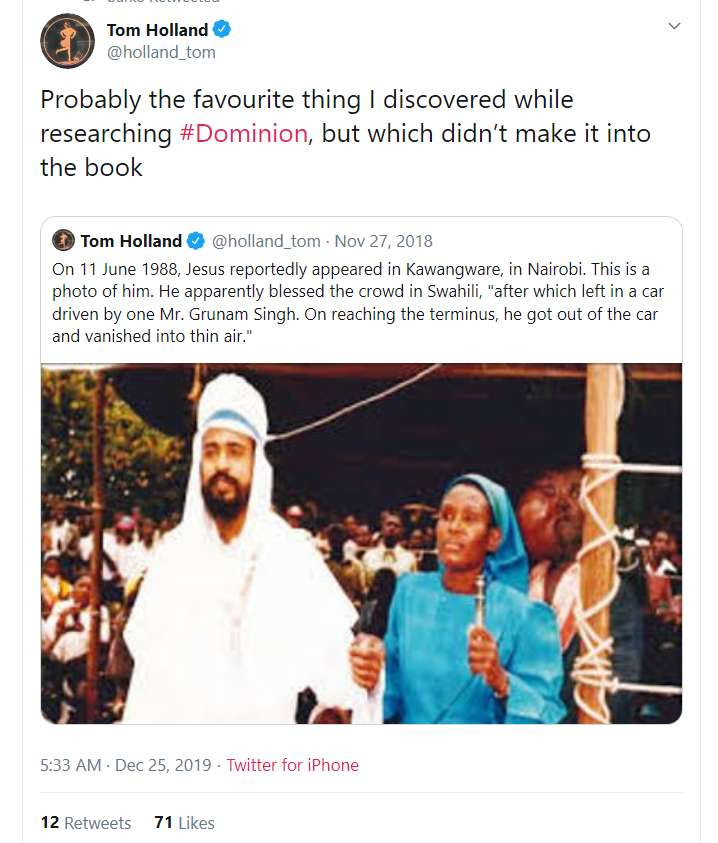Screen dimensions: 718x843
Task: View the 12 Retweets list
Action: coord(86,823)
